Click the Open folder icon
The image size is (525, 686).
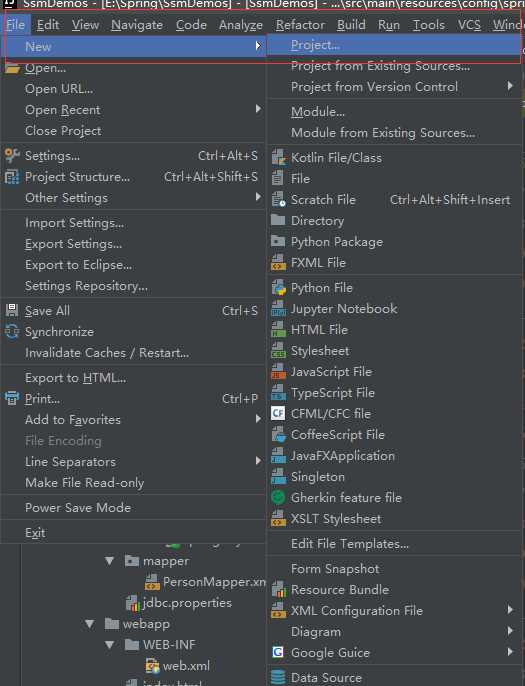point(12,68)
